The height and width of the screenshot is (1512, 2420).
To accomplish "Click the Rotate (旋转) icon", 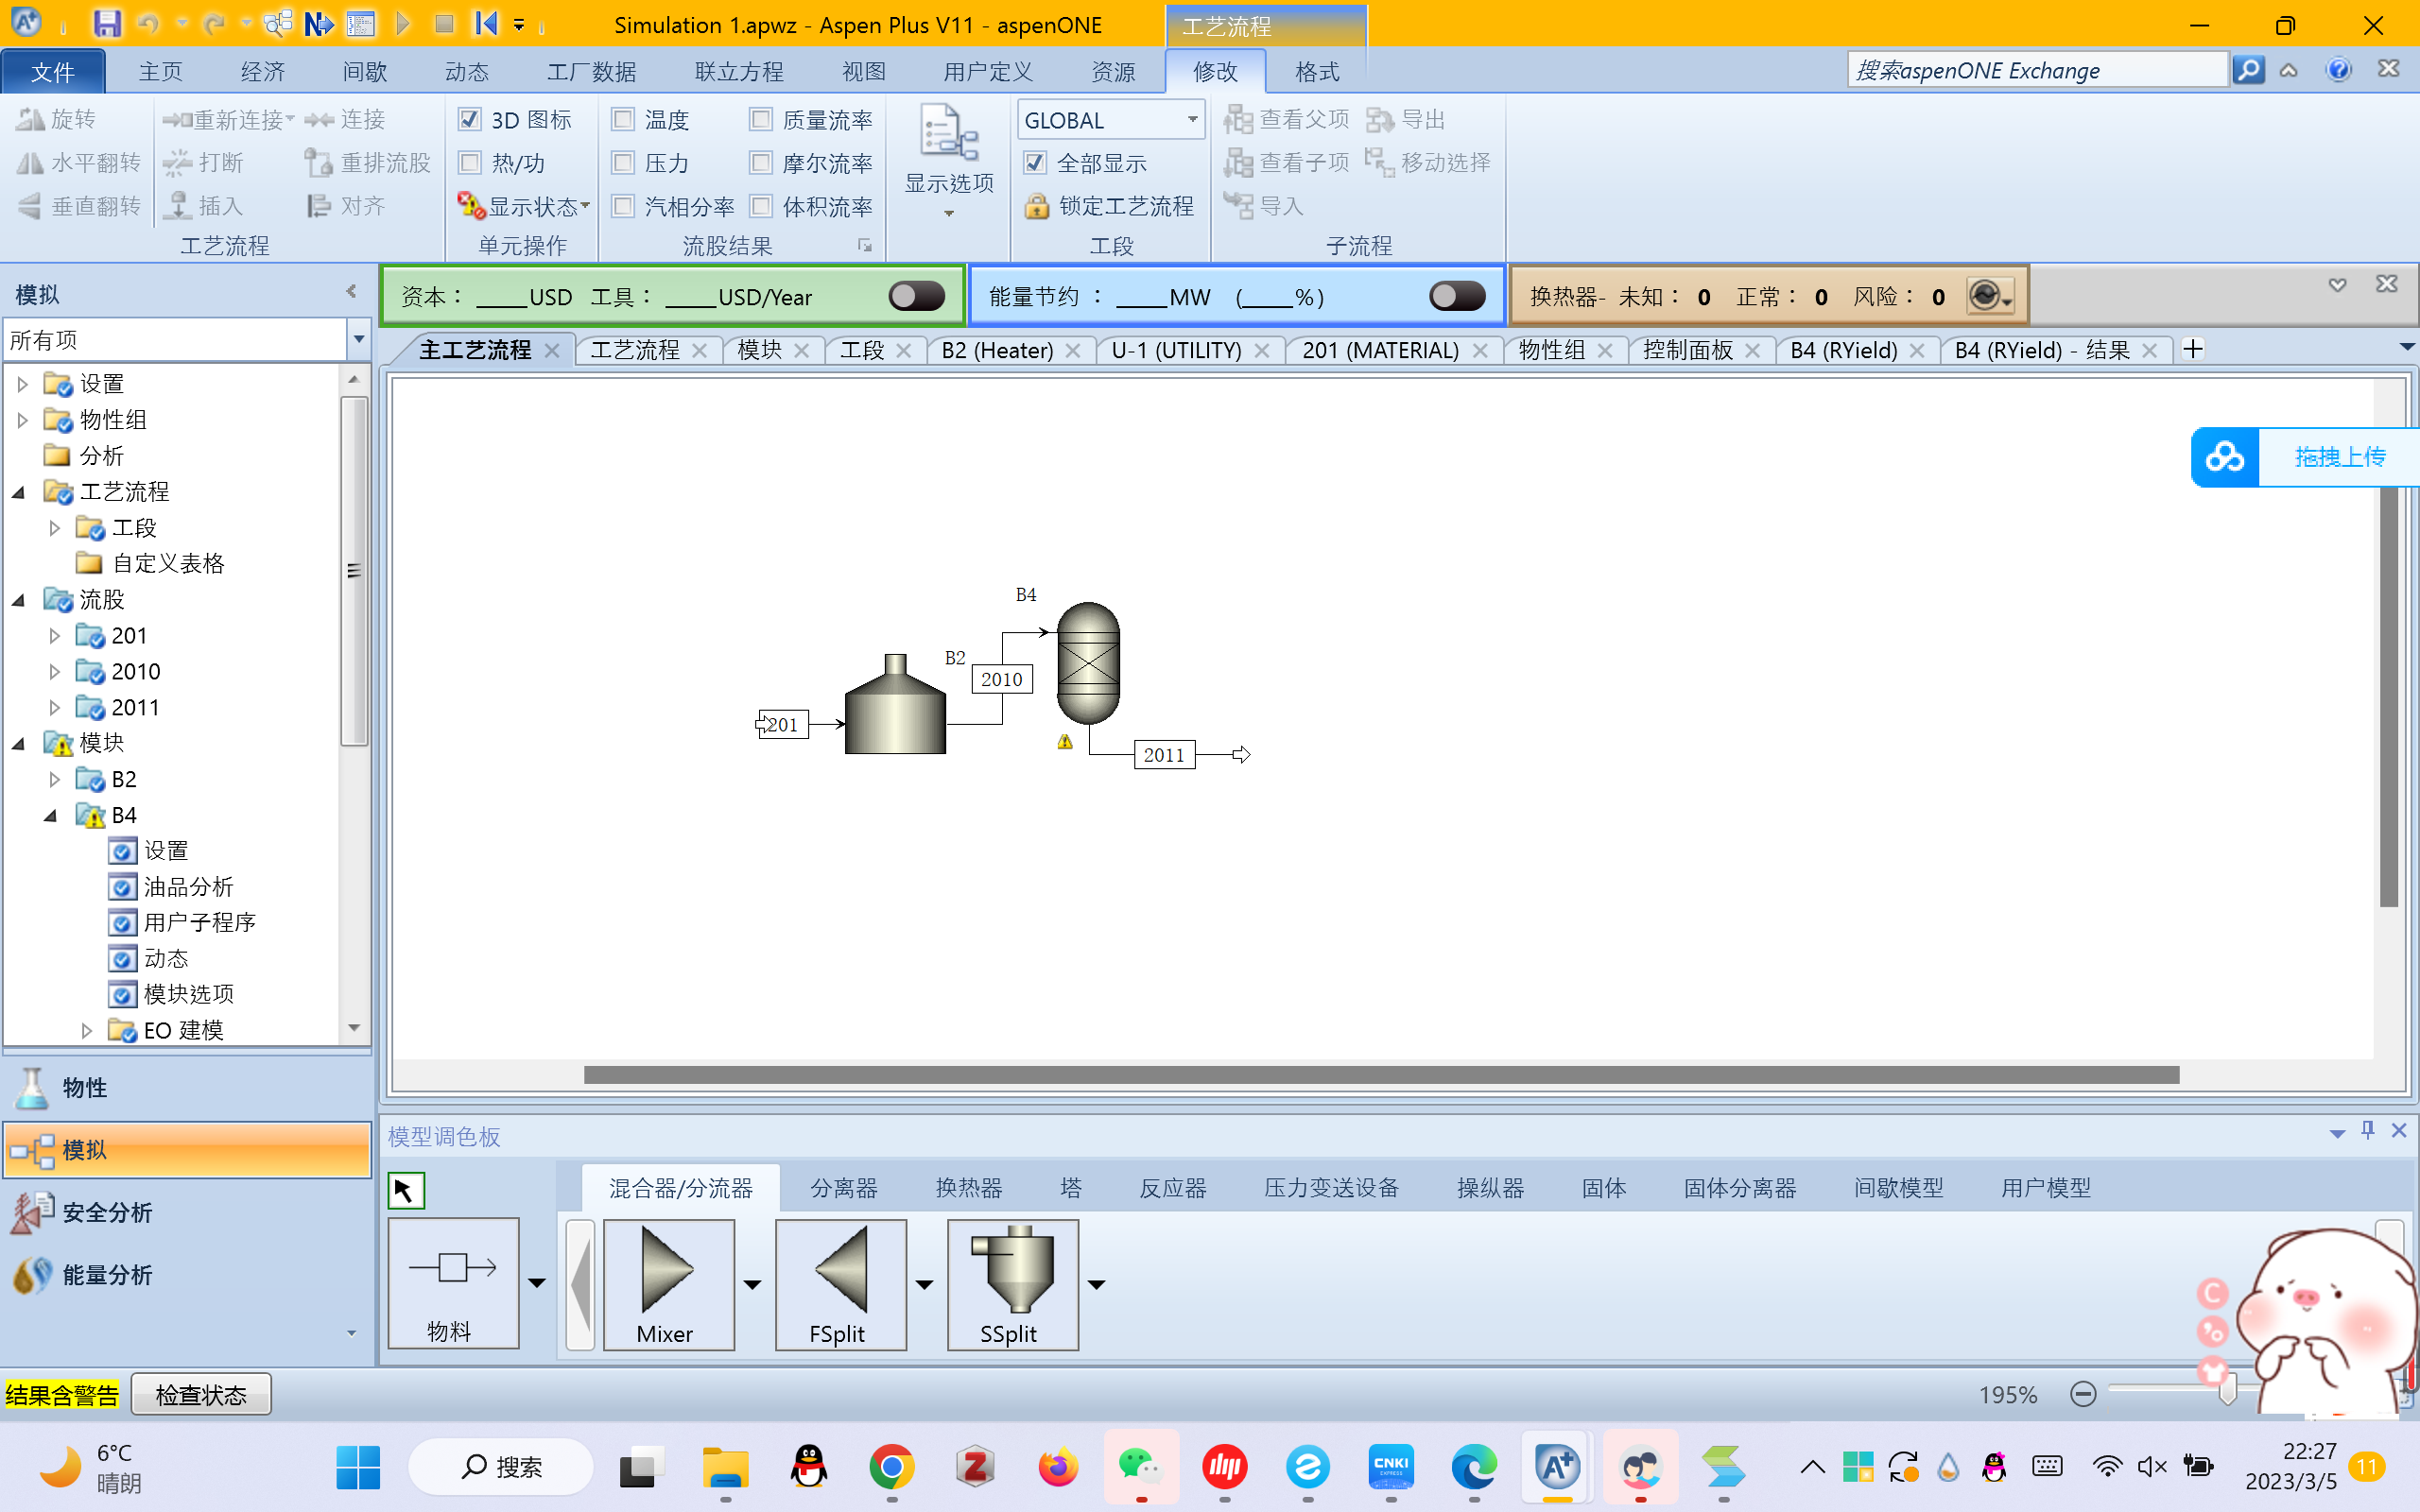I will (x=30, y=120).
